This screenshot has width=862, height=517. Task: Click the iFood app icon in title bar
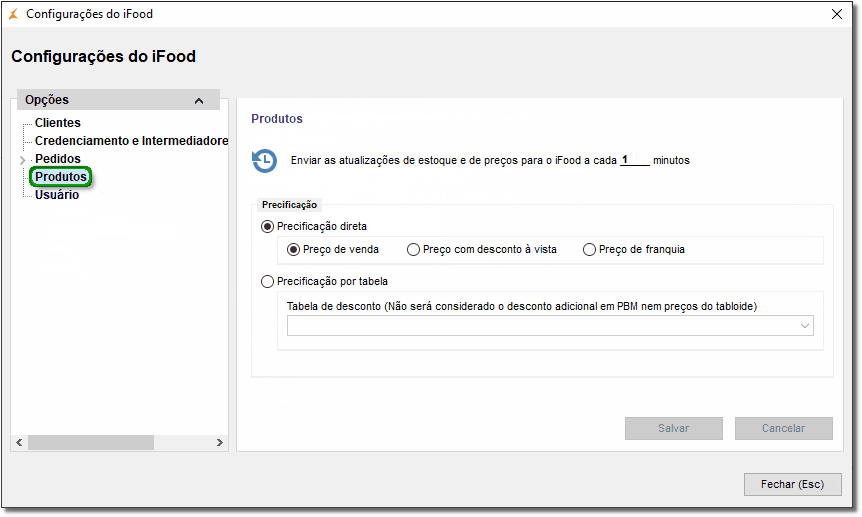tap(13, 15)
